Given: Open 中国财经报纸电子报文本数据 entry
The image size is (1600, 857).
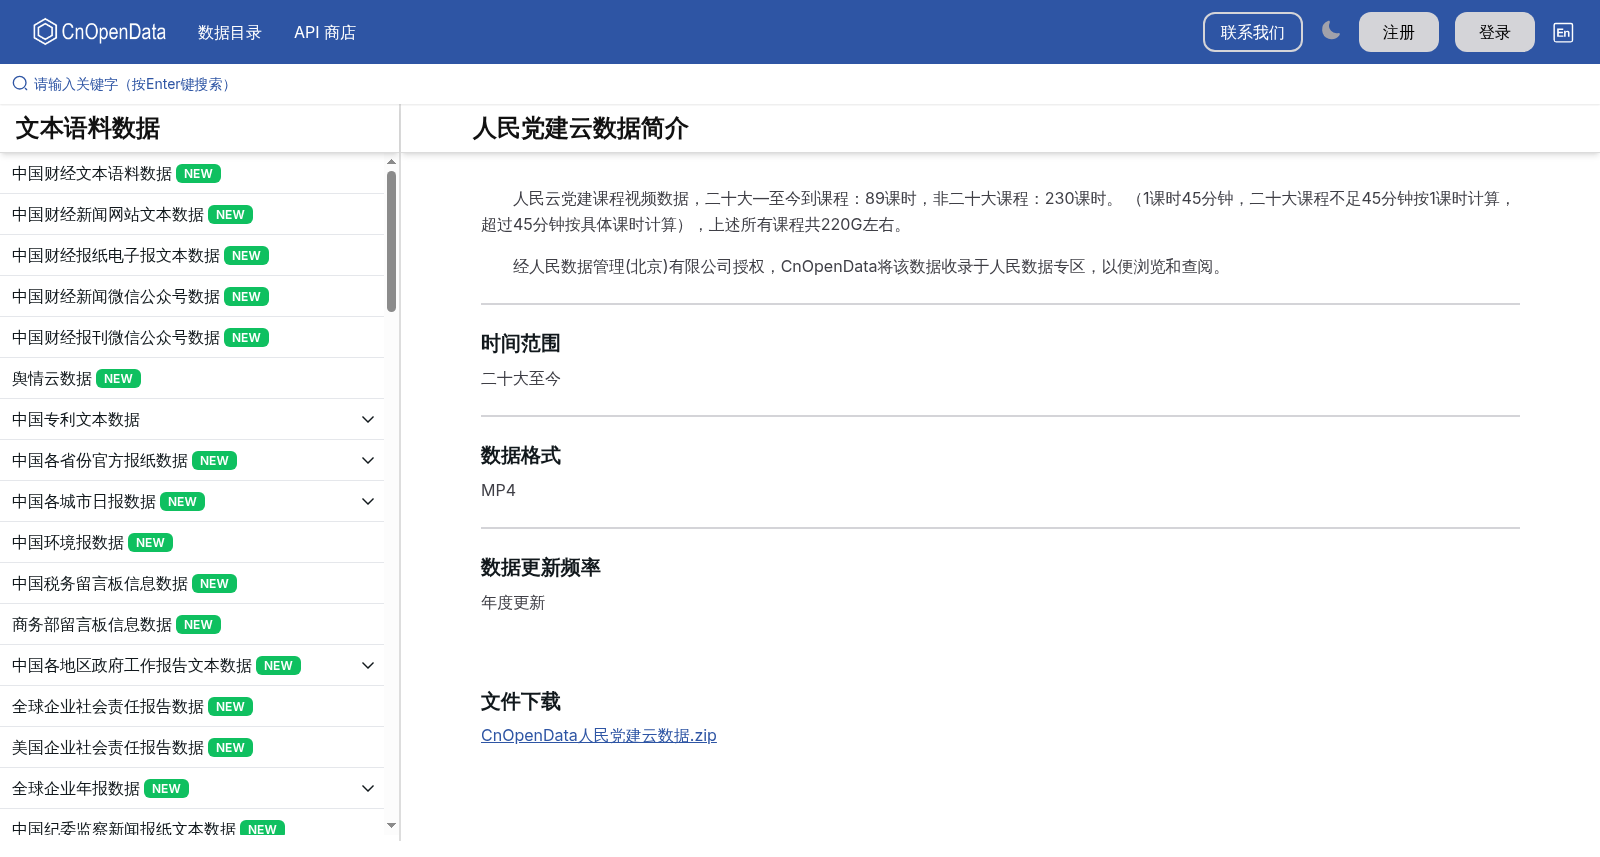Looking at the screenshot, I should click(x=192, y=255).
